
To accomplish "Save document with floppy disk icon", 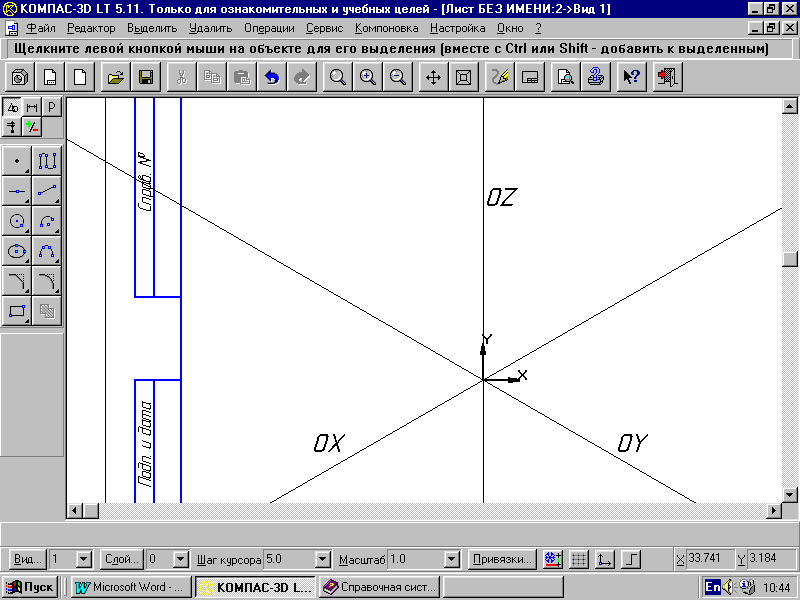I will click(x=146, y=77).
